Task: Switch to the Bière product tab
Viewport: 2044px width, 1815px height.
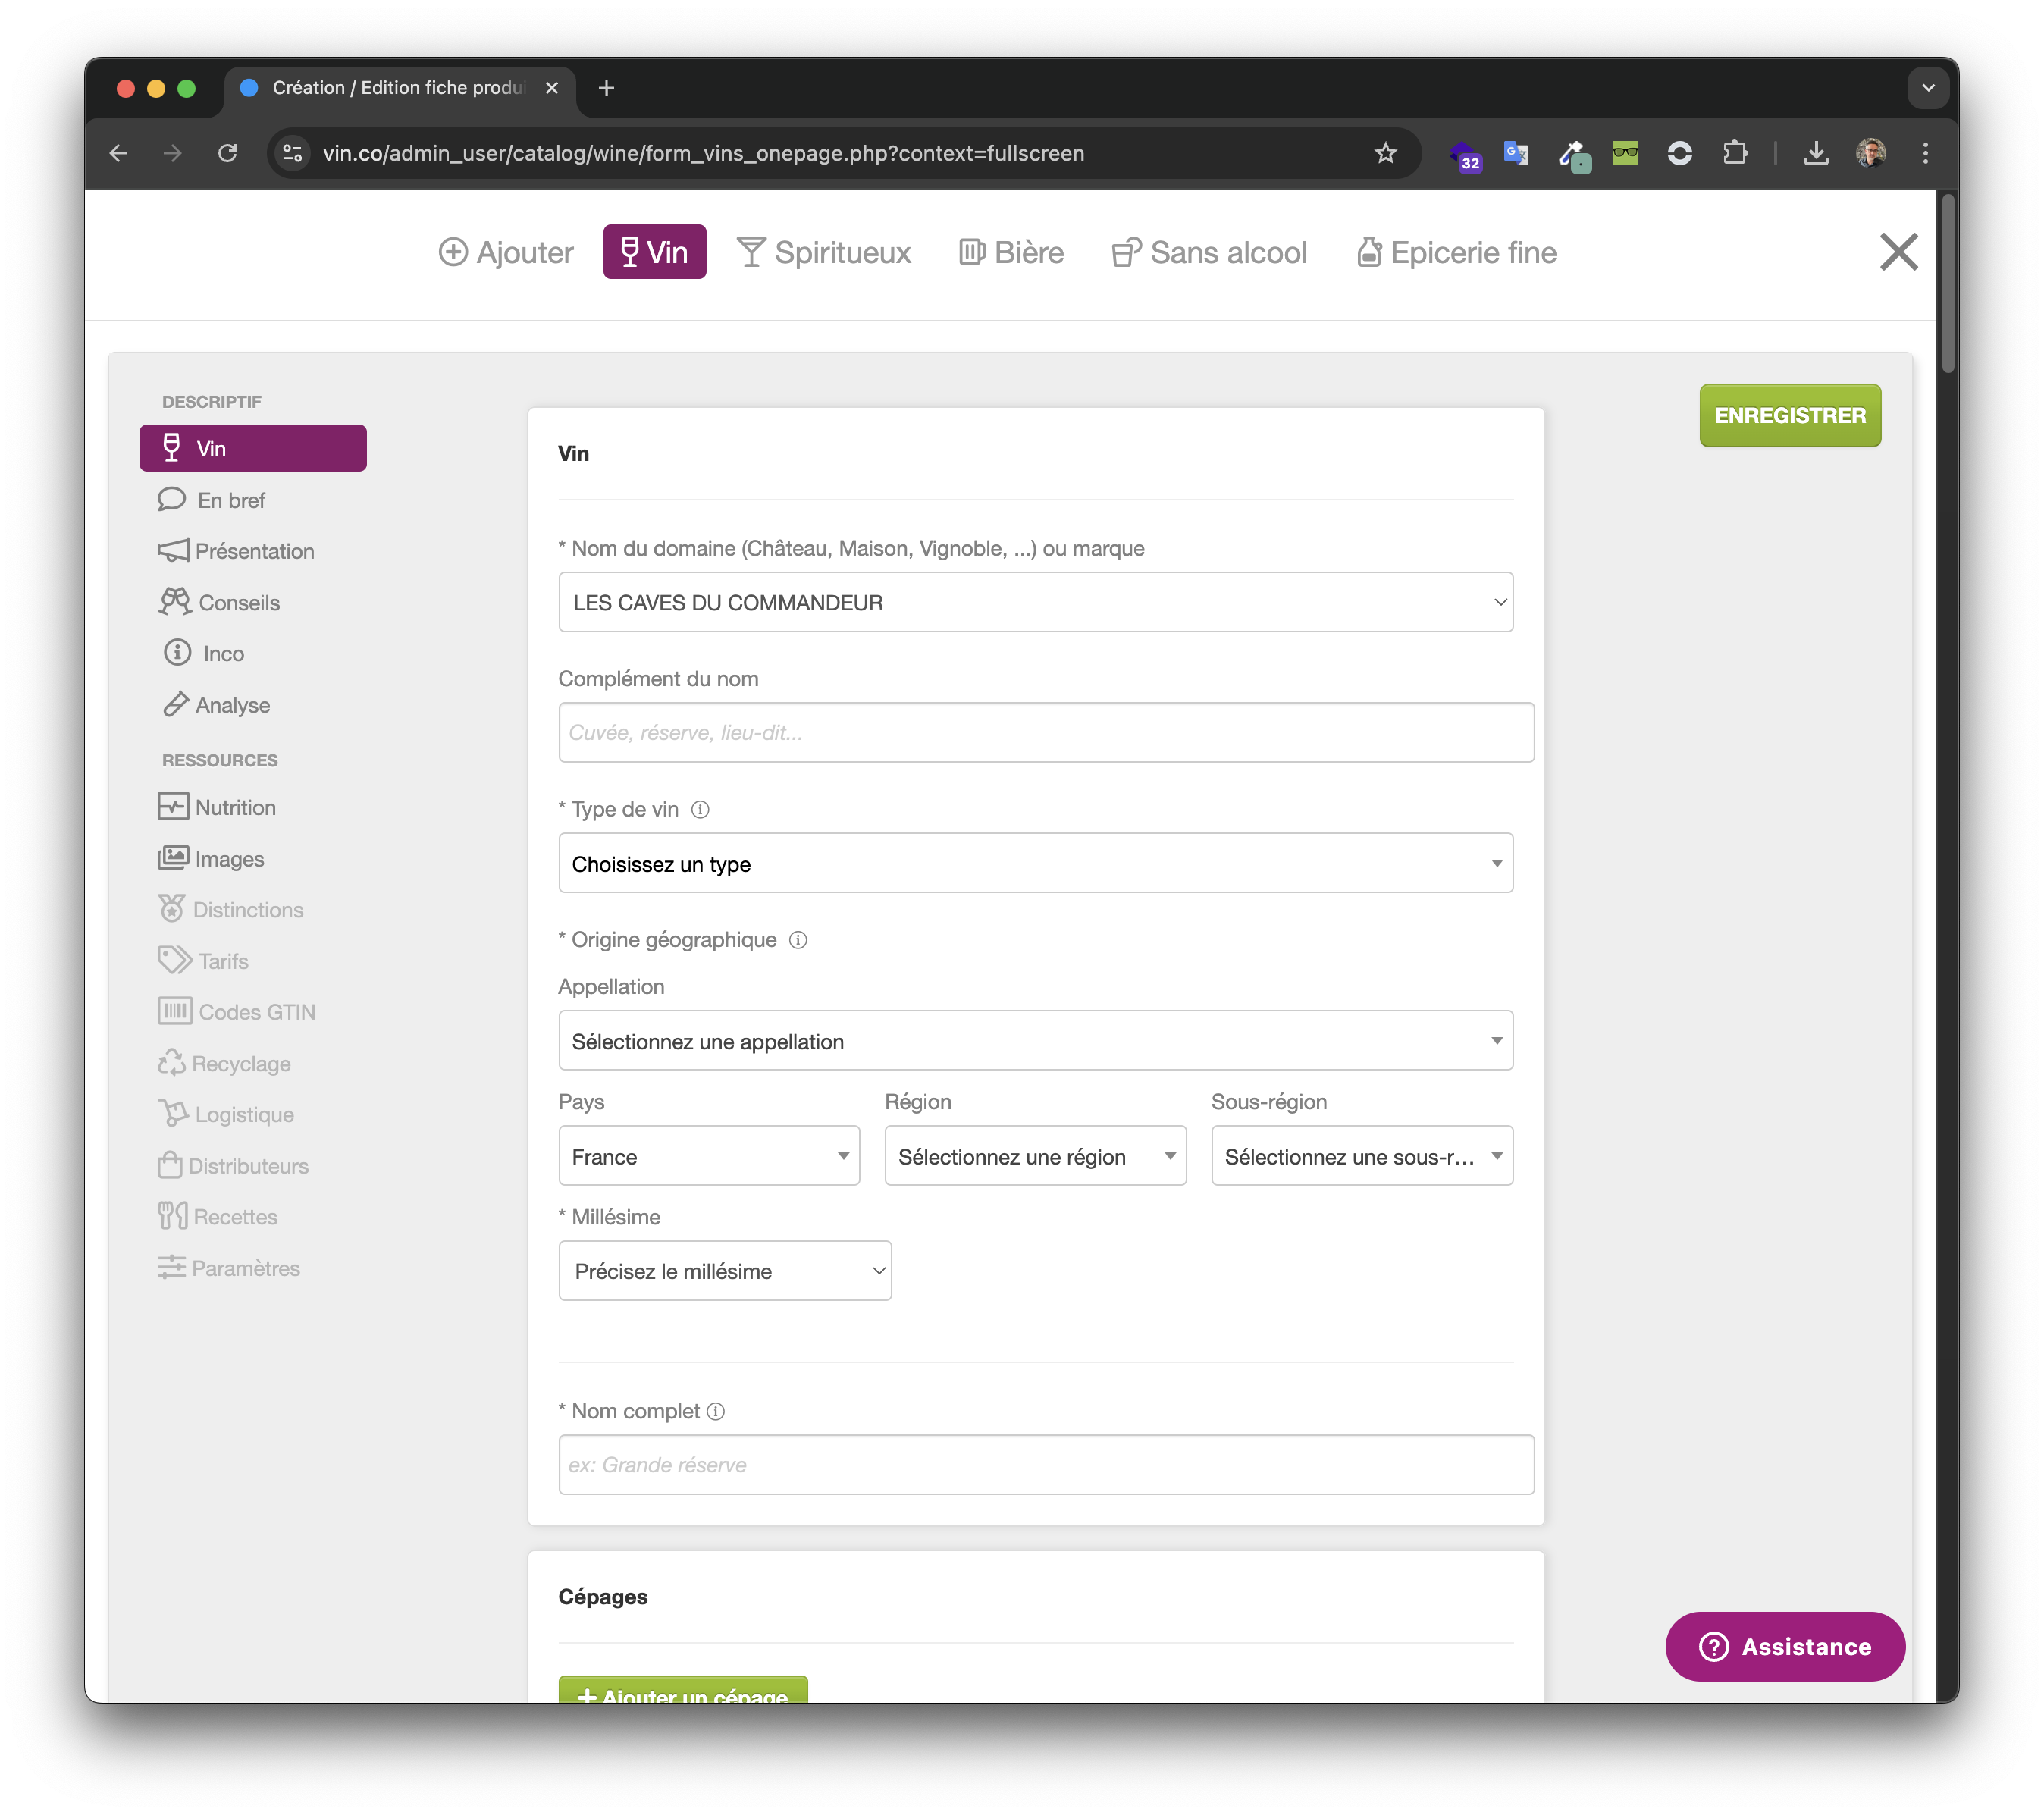Action: click(1011, 252)
